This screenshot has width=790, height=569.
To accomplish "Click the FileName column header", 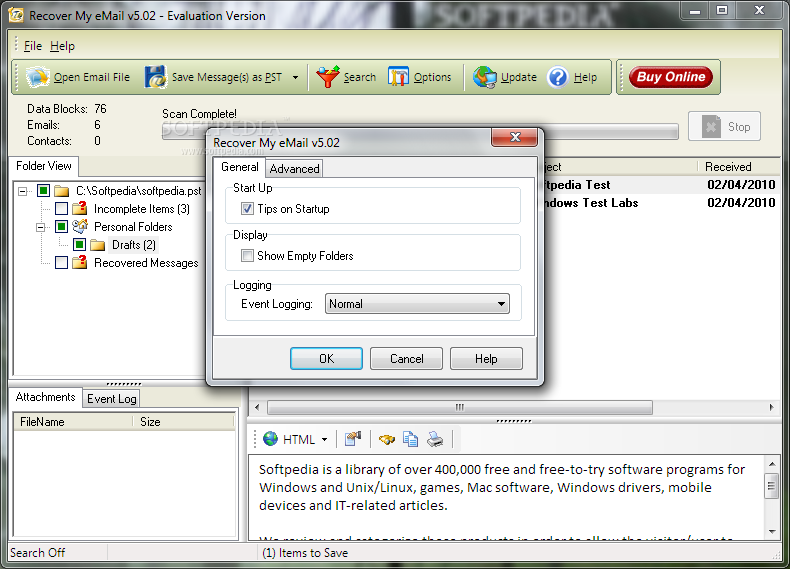I will coord(74,422).
